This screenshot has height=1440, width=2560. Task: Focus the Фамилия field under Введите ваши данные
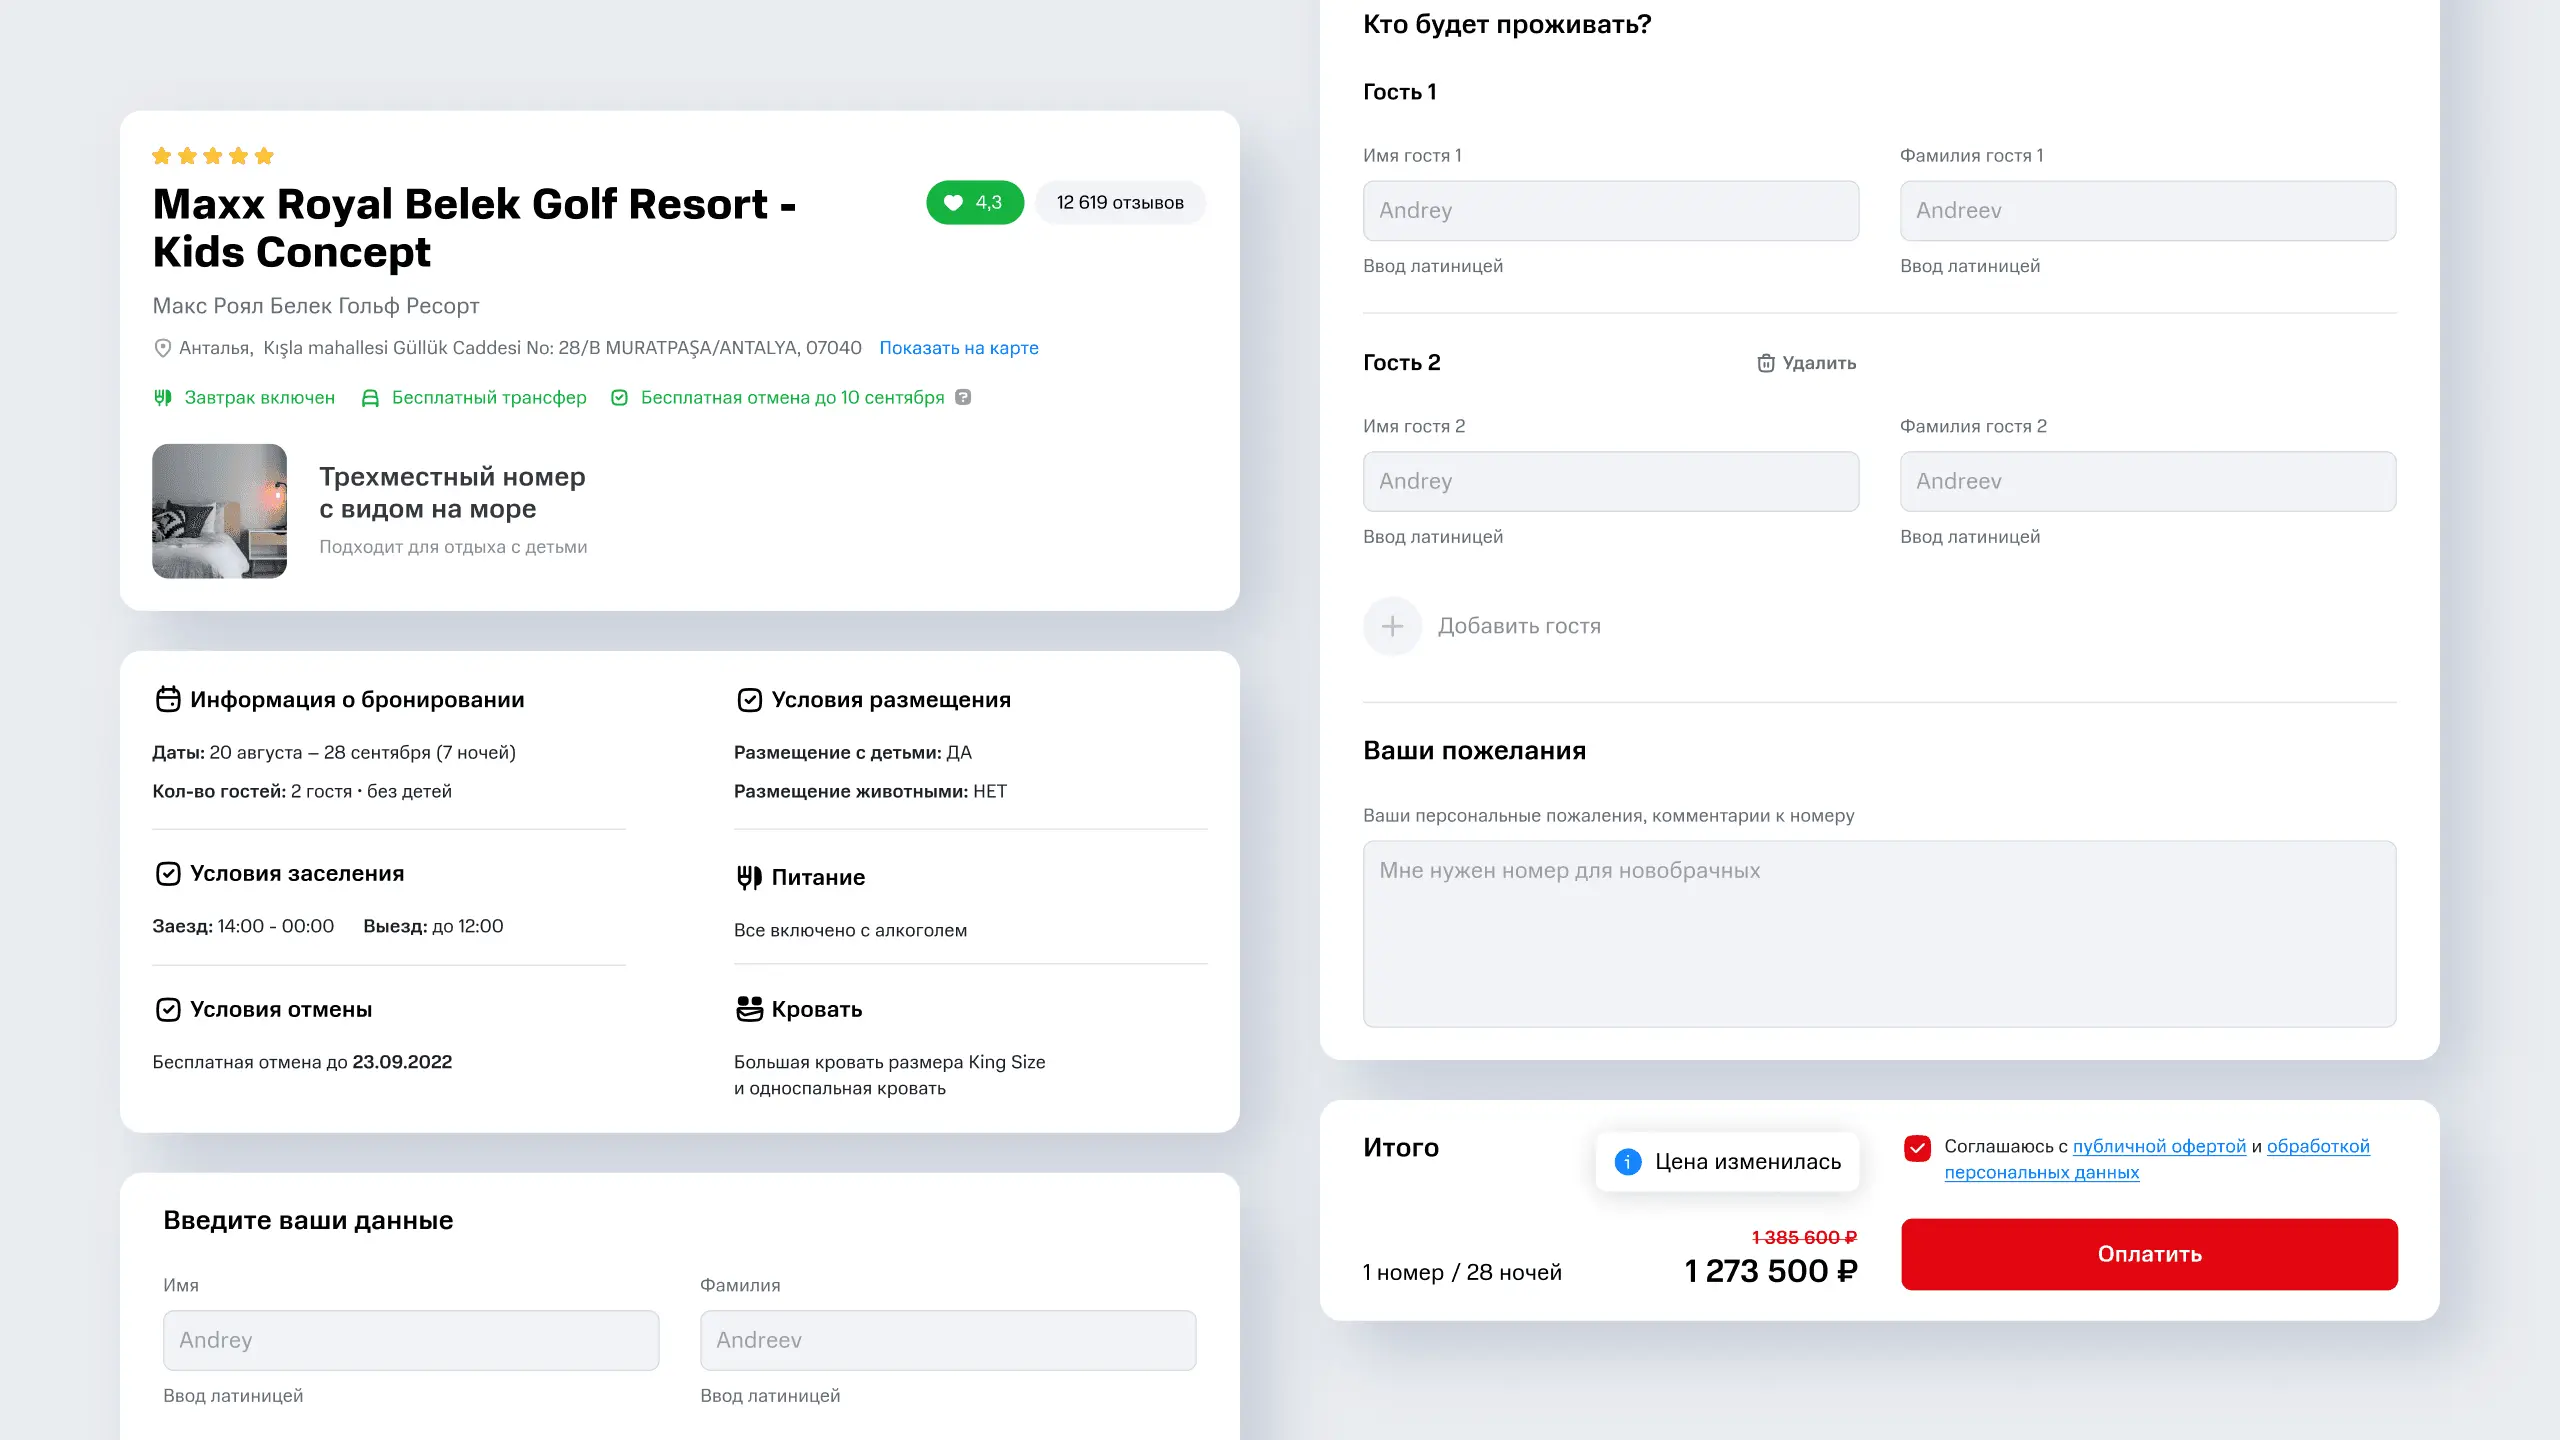948,1340
